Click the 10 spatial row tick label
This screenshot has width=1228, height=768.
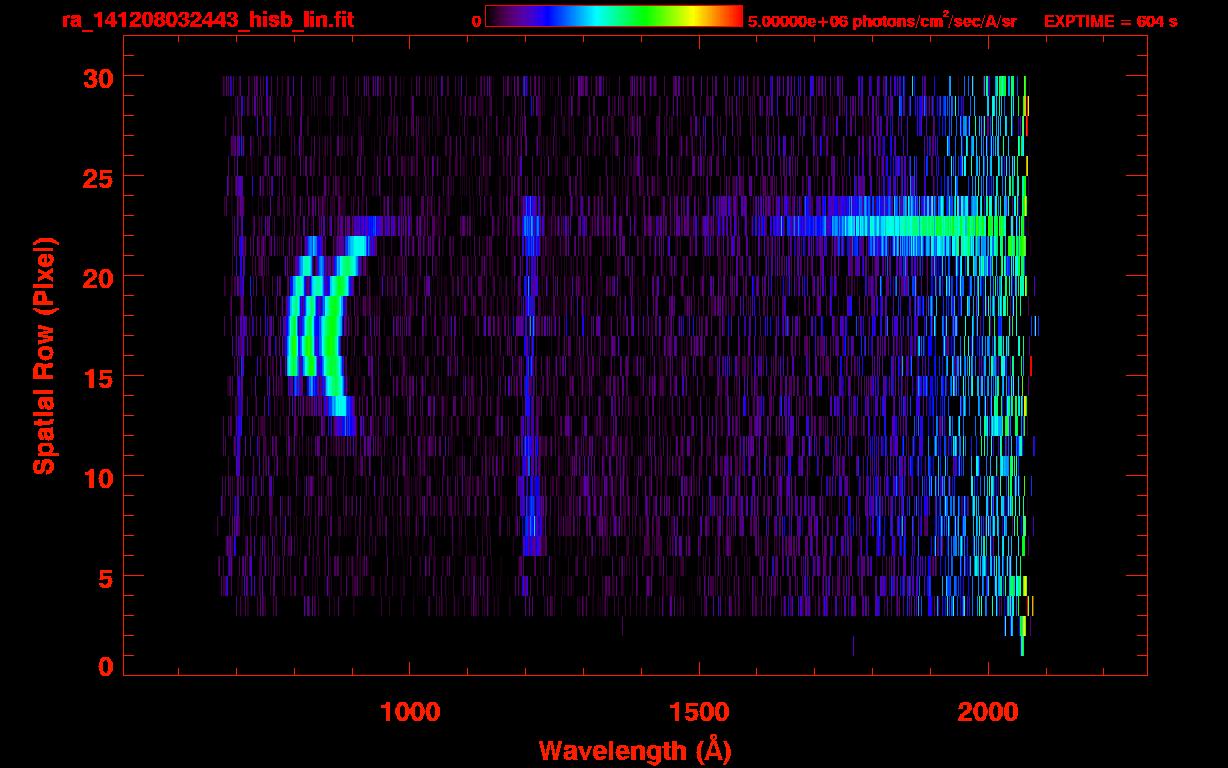coord(97,477)
